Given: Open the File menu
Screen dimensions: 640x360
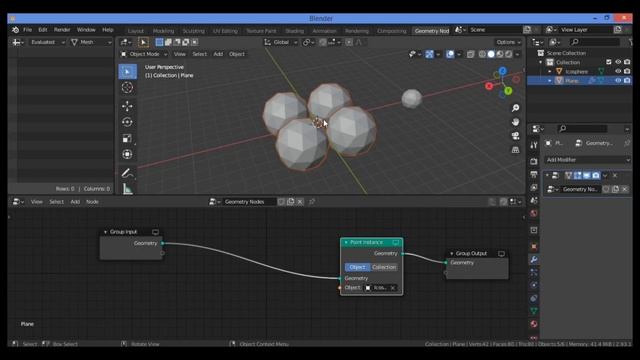Looking at the screenshot, I should click(27, 30).
